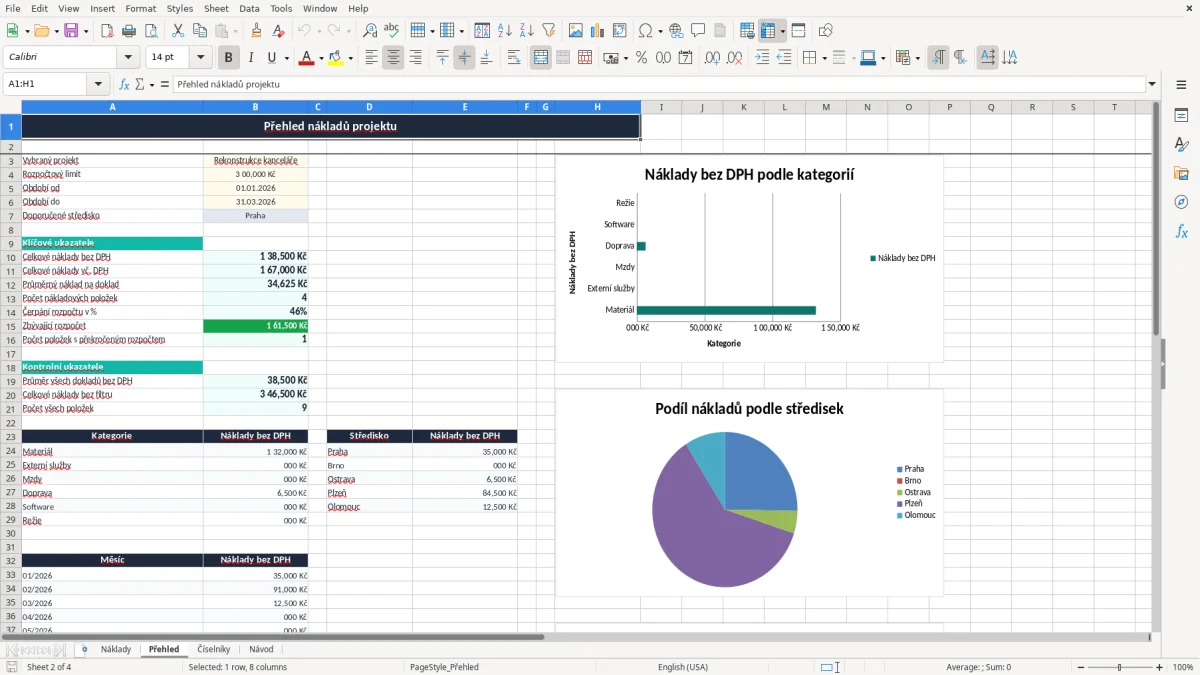
Task: Open sidebar Gallery icon
Action: coord(1181,174)
